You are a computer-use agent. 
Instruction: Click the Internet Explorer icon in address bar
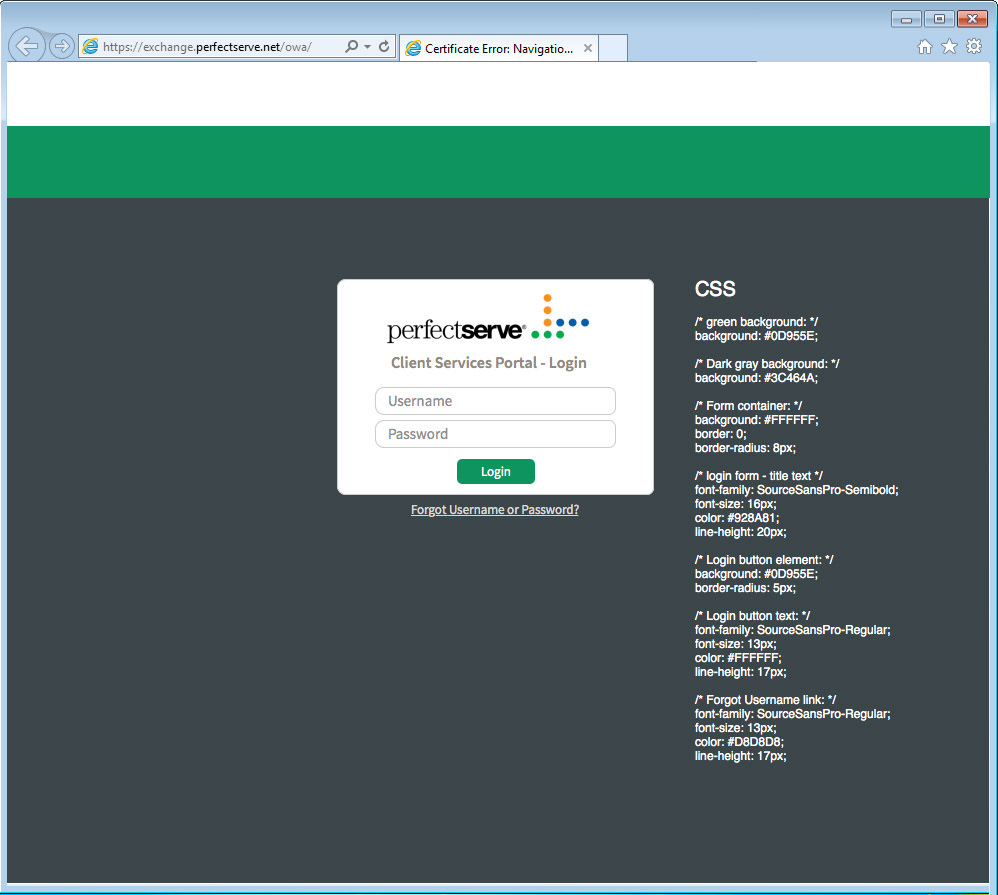(91, 46)
